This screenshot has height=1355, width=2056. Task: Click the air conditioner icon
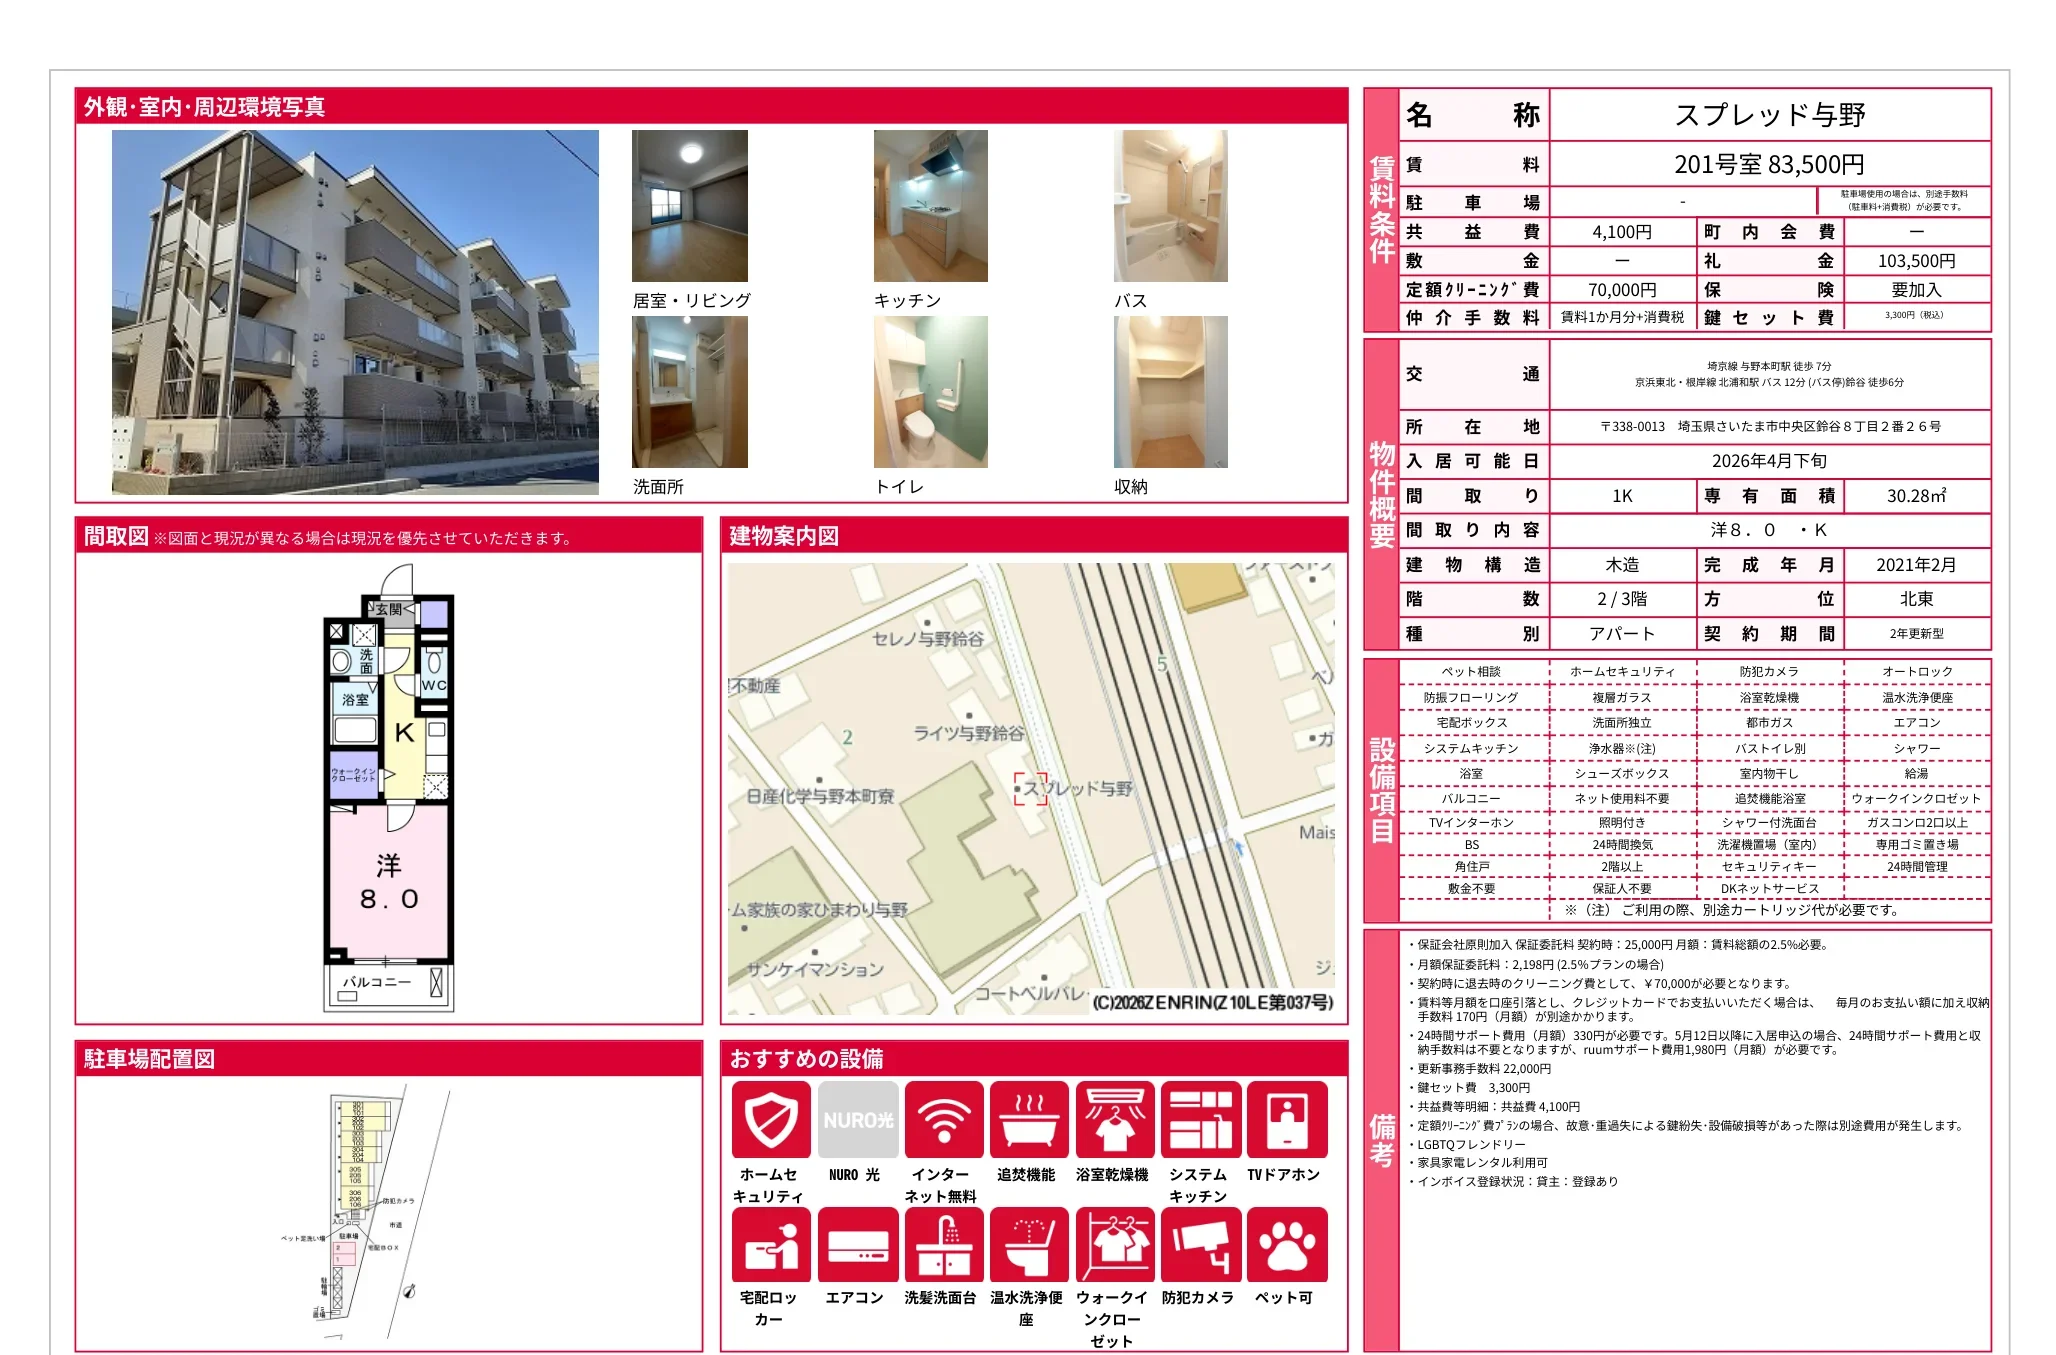pyautogui.click(x=857, y=1245)
